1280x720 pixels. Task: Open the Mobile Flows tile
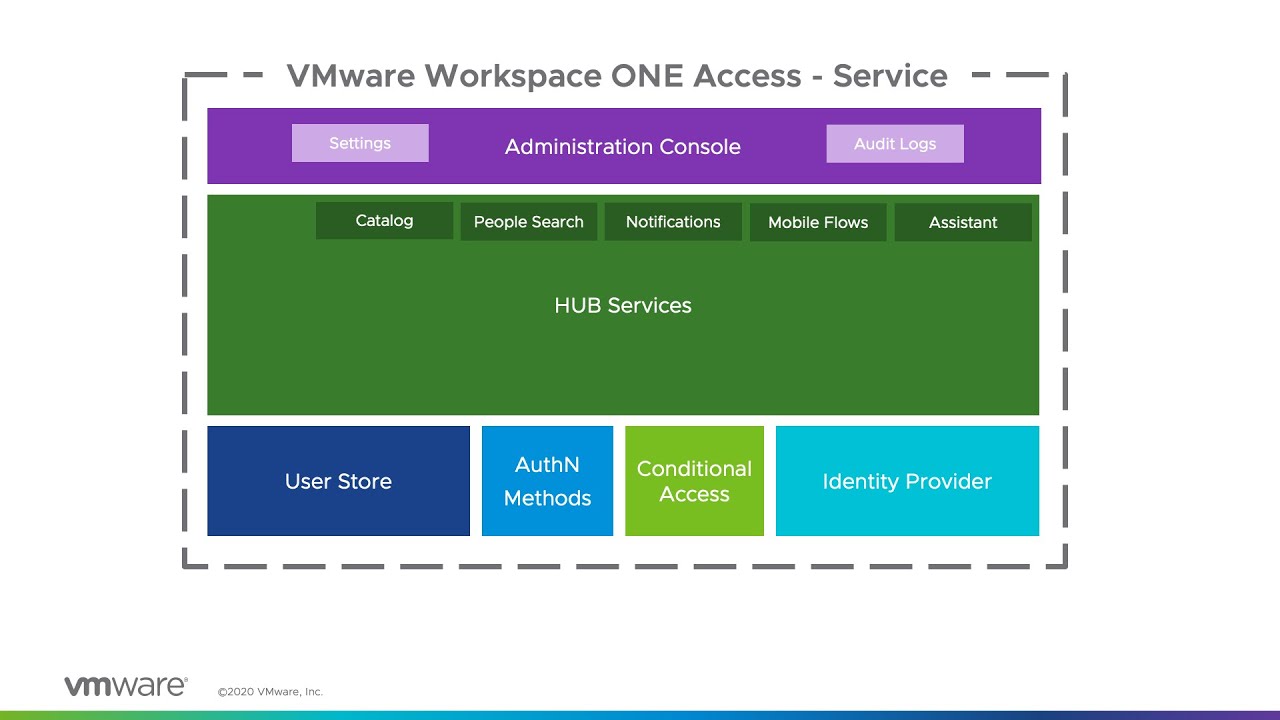pos(818,222)
